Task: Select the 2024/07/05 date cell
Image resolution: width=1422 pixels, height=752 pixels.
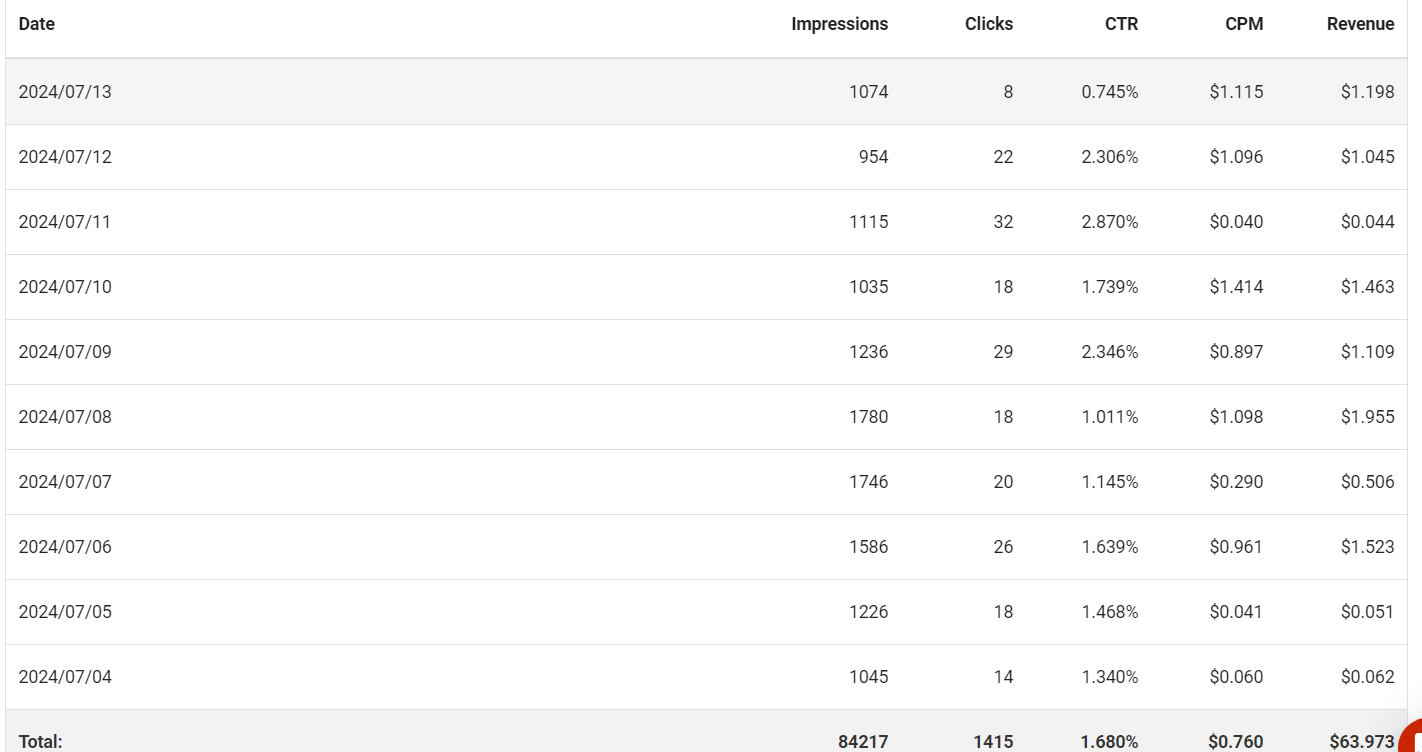Action: [65, 612]
